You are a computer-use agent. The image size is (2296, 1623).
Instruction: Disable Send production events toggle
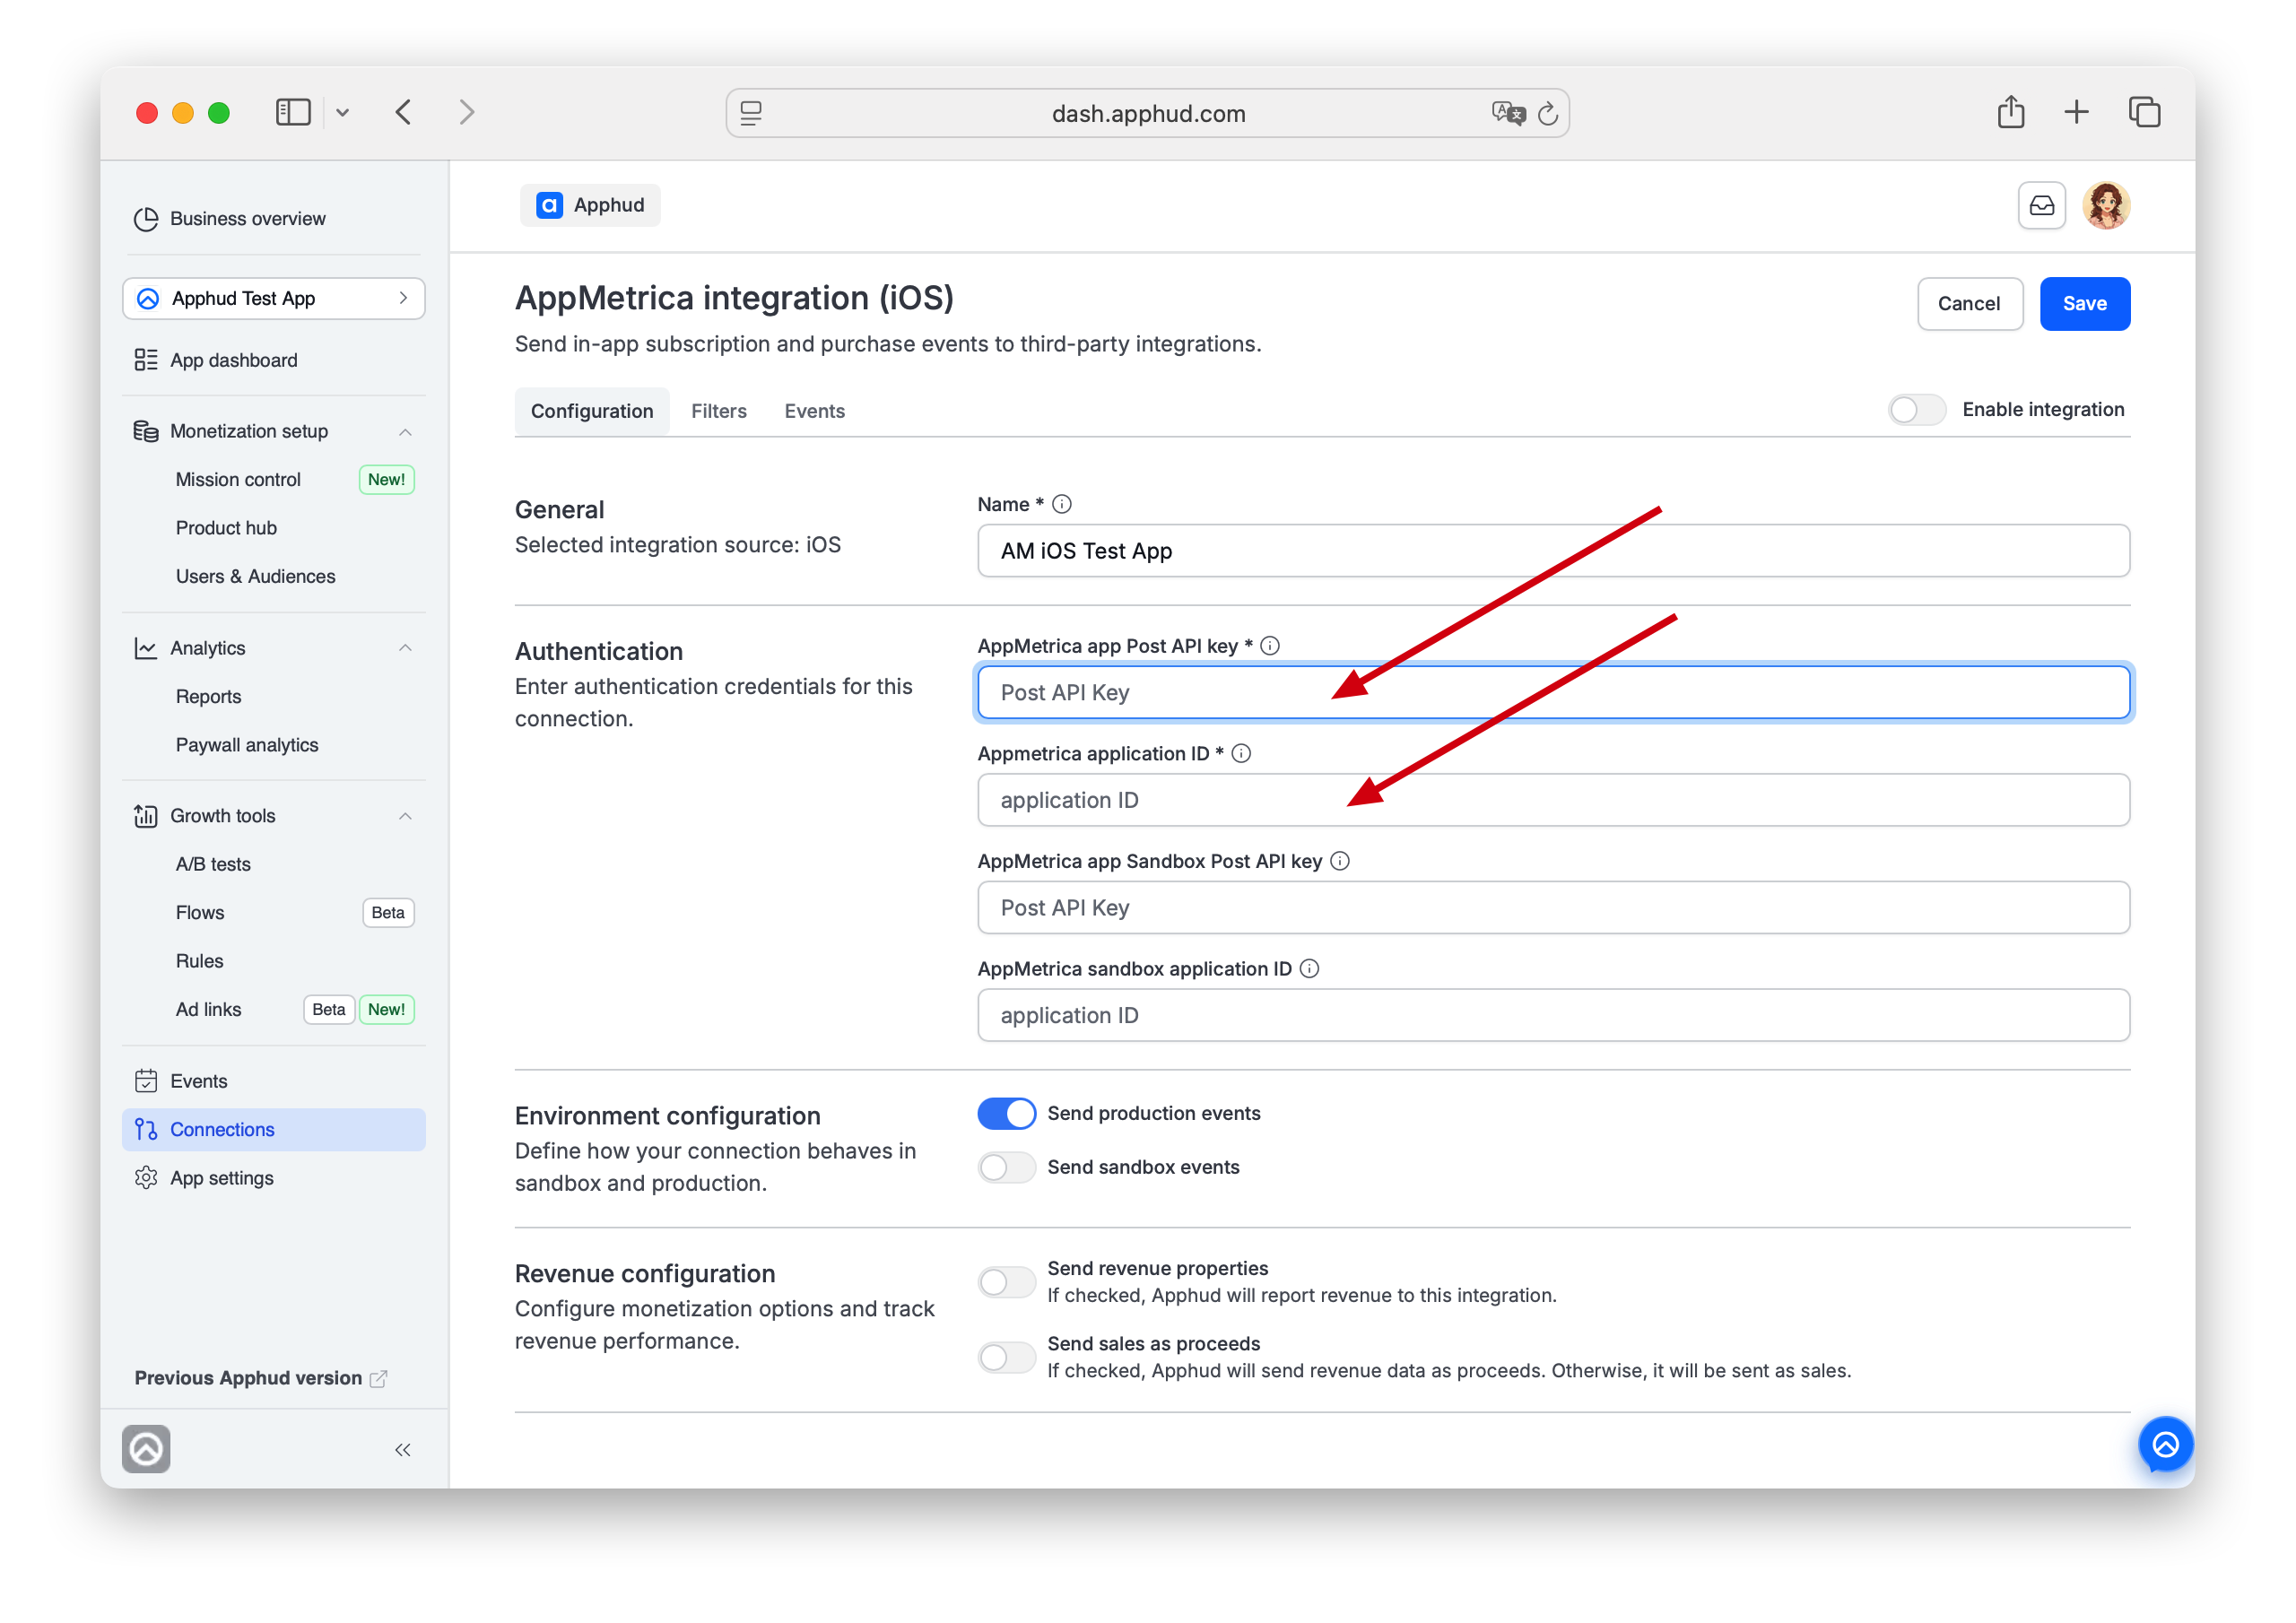[1006, 1114]
